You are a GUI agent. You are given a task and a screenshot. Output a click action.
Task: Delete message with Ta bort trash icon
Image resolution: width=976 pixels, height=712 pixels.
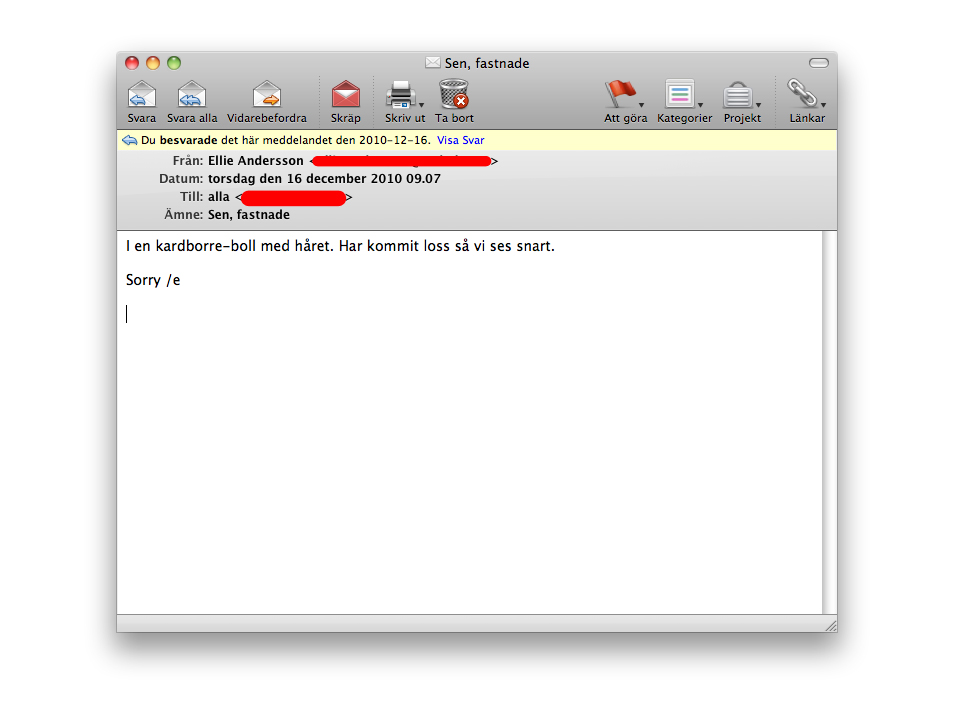(454, 94)
